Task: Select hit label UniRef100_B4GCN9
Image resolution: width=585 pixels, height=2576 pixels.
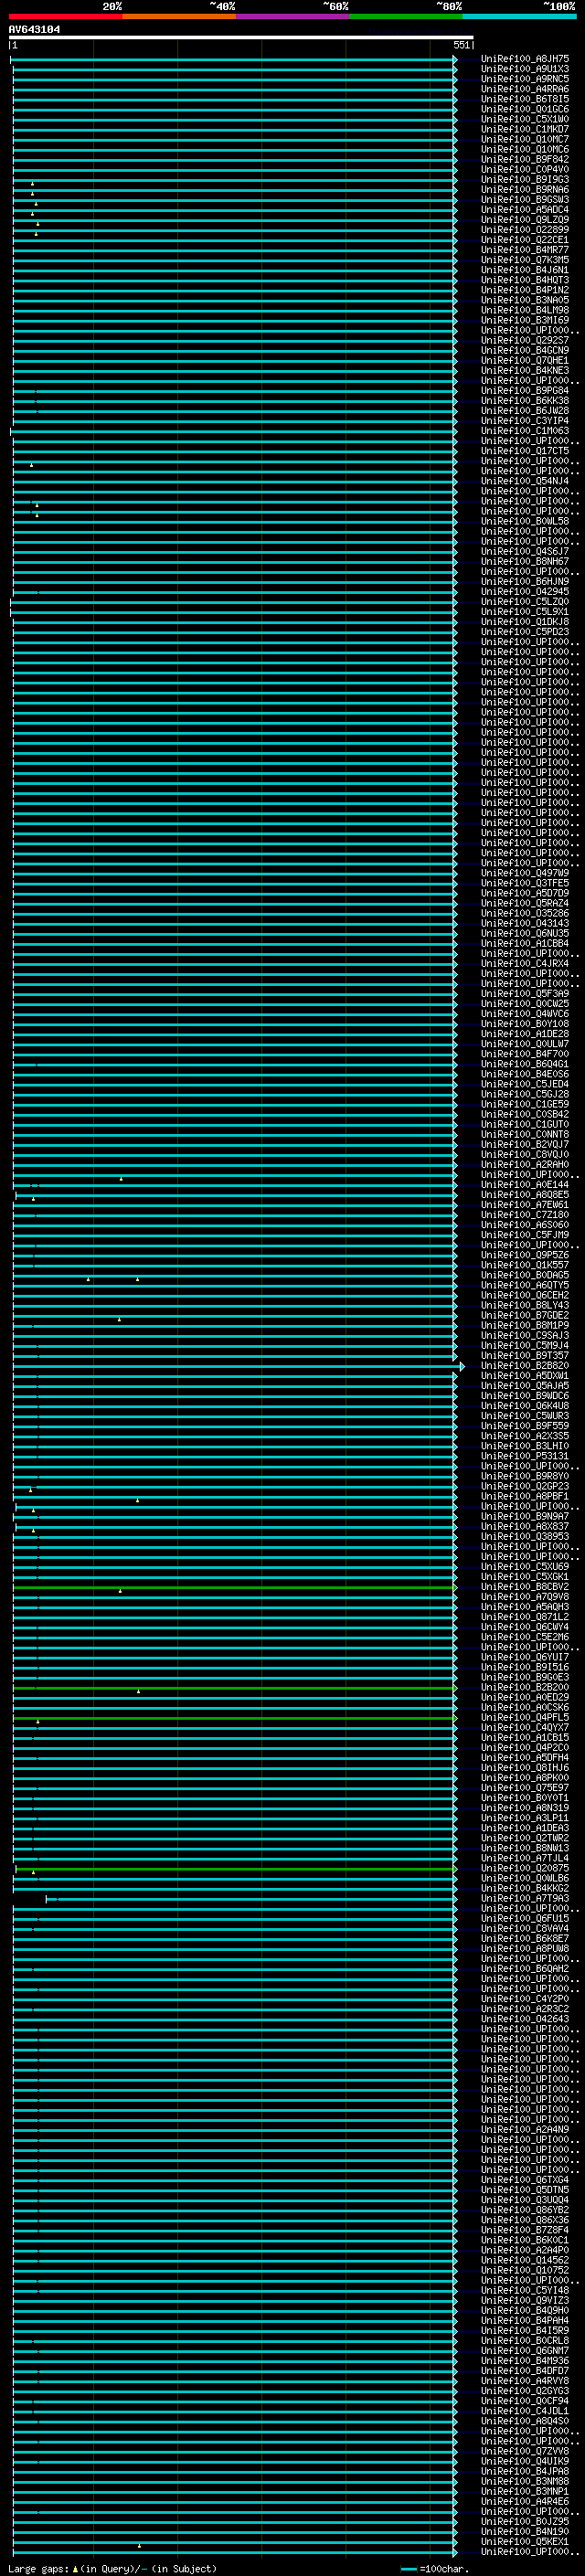Action: click(x=524, y=350)
